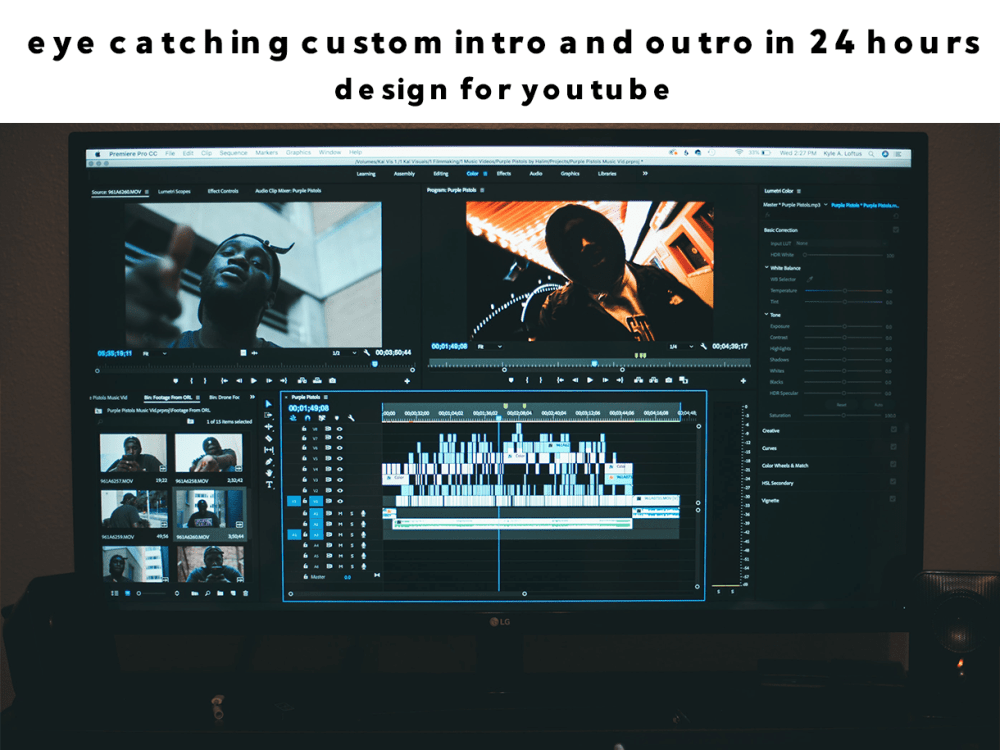
Task: Adjust the Saturation slider
Action: [843, 415]
